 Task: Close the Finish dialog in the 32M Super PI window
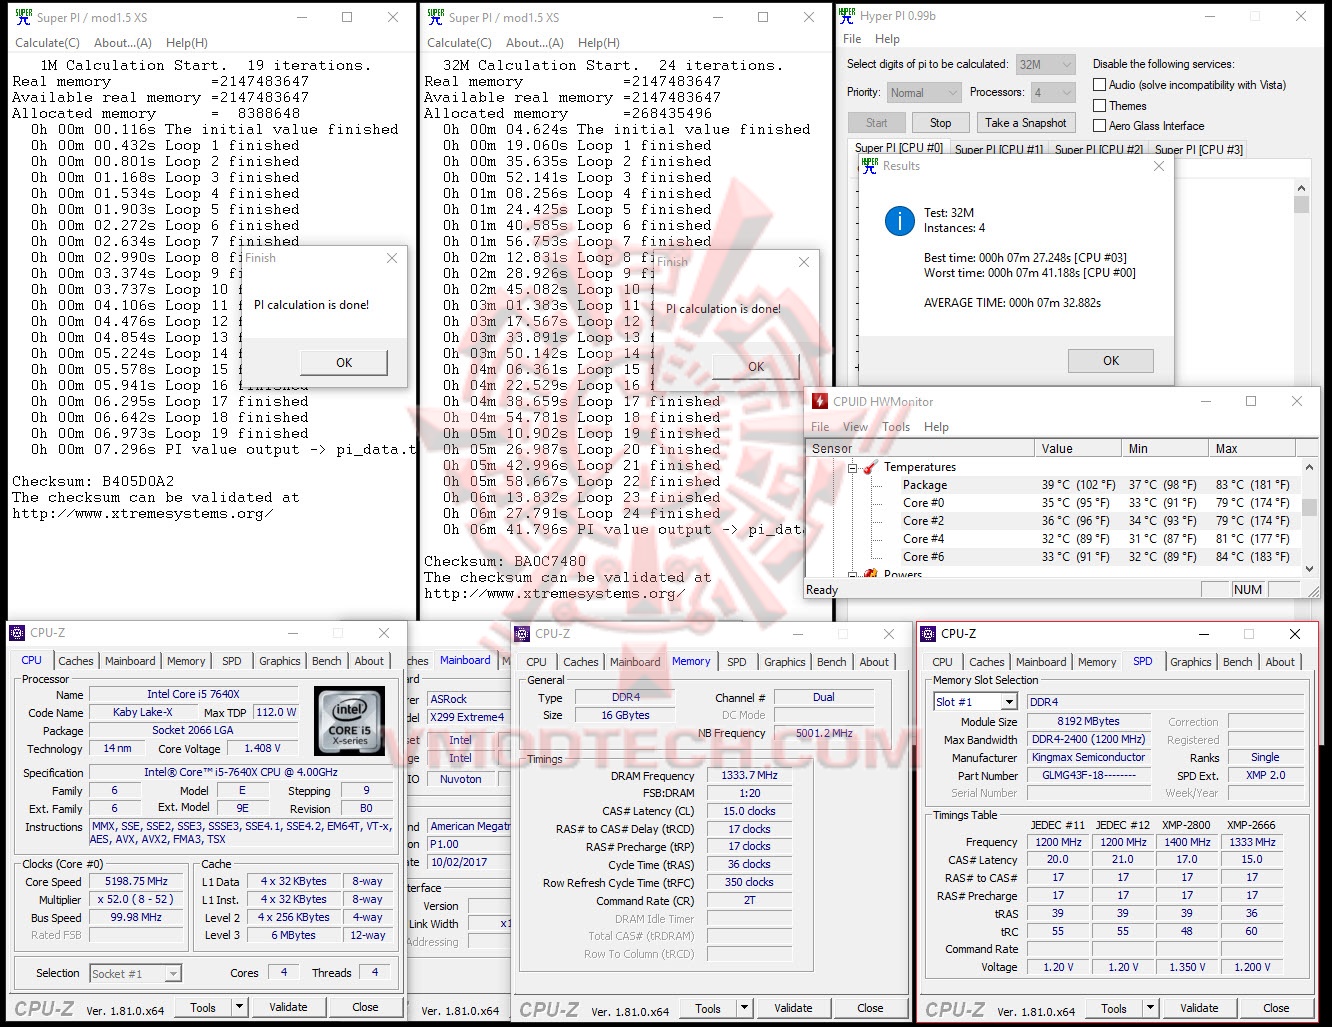(804, 262)
